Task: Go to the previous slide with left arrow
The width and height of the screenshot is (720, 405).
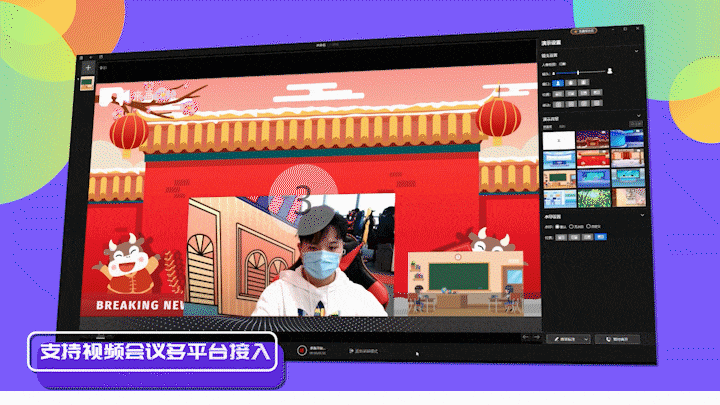Action: (x=525, y=337)
